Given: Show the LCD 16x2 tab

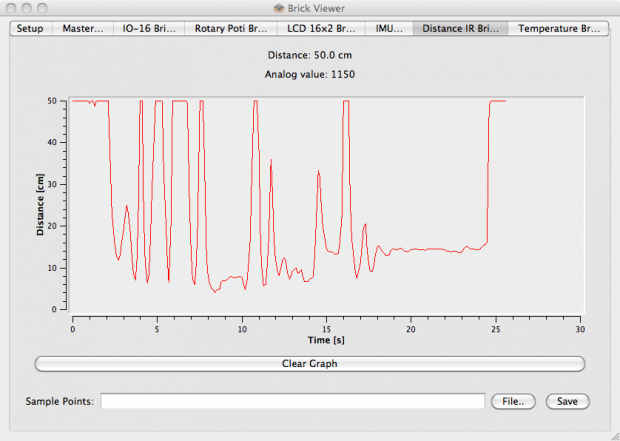Looking at the screenshot, I should [319, 28].
